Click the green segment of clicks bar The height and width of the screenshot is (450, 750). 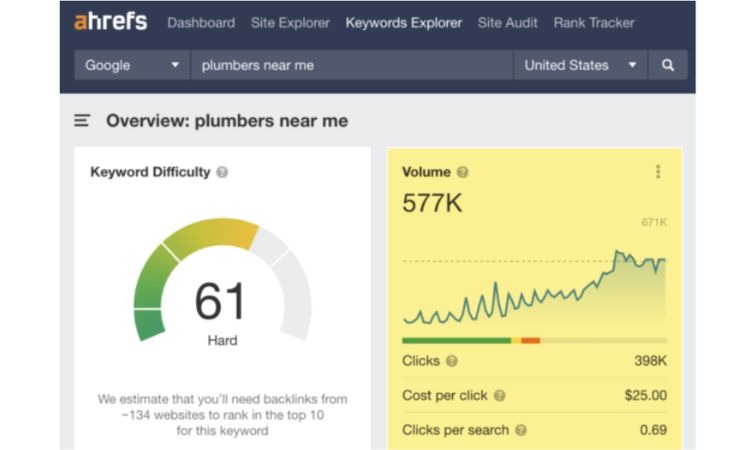[457, 340]
